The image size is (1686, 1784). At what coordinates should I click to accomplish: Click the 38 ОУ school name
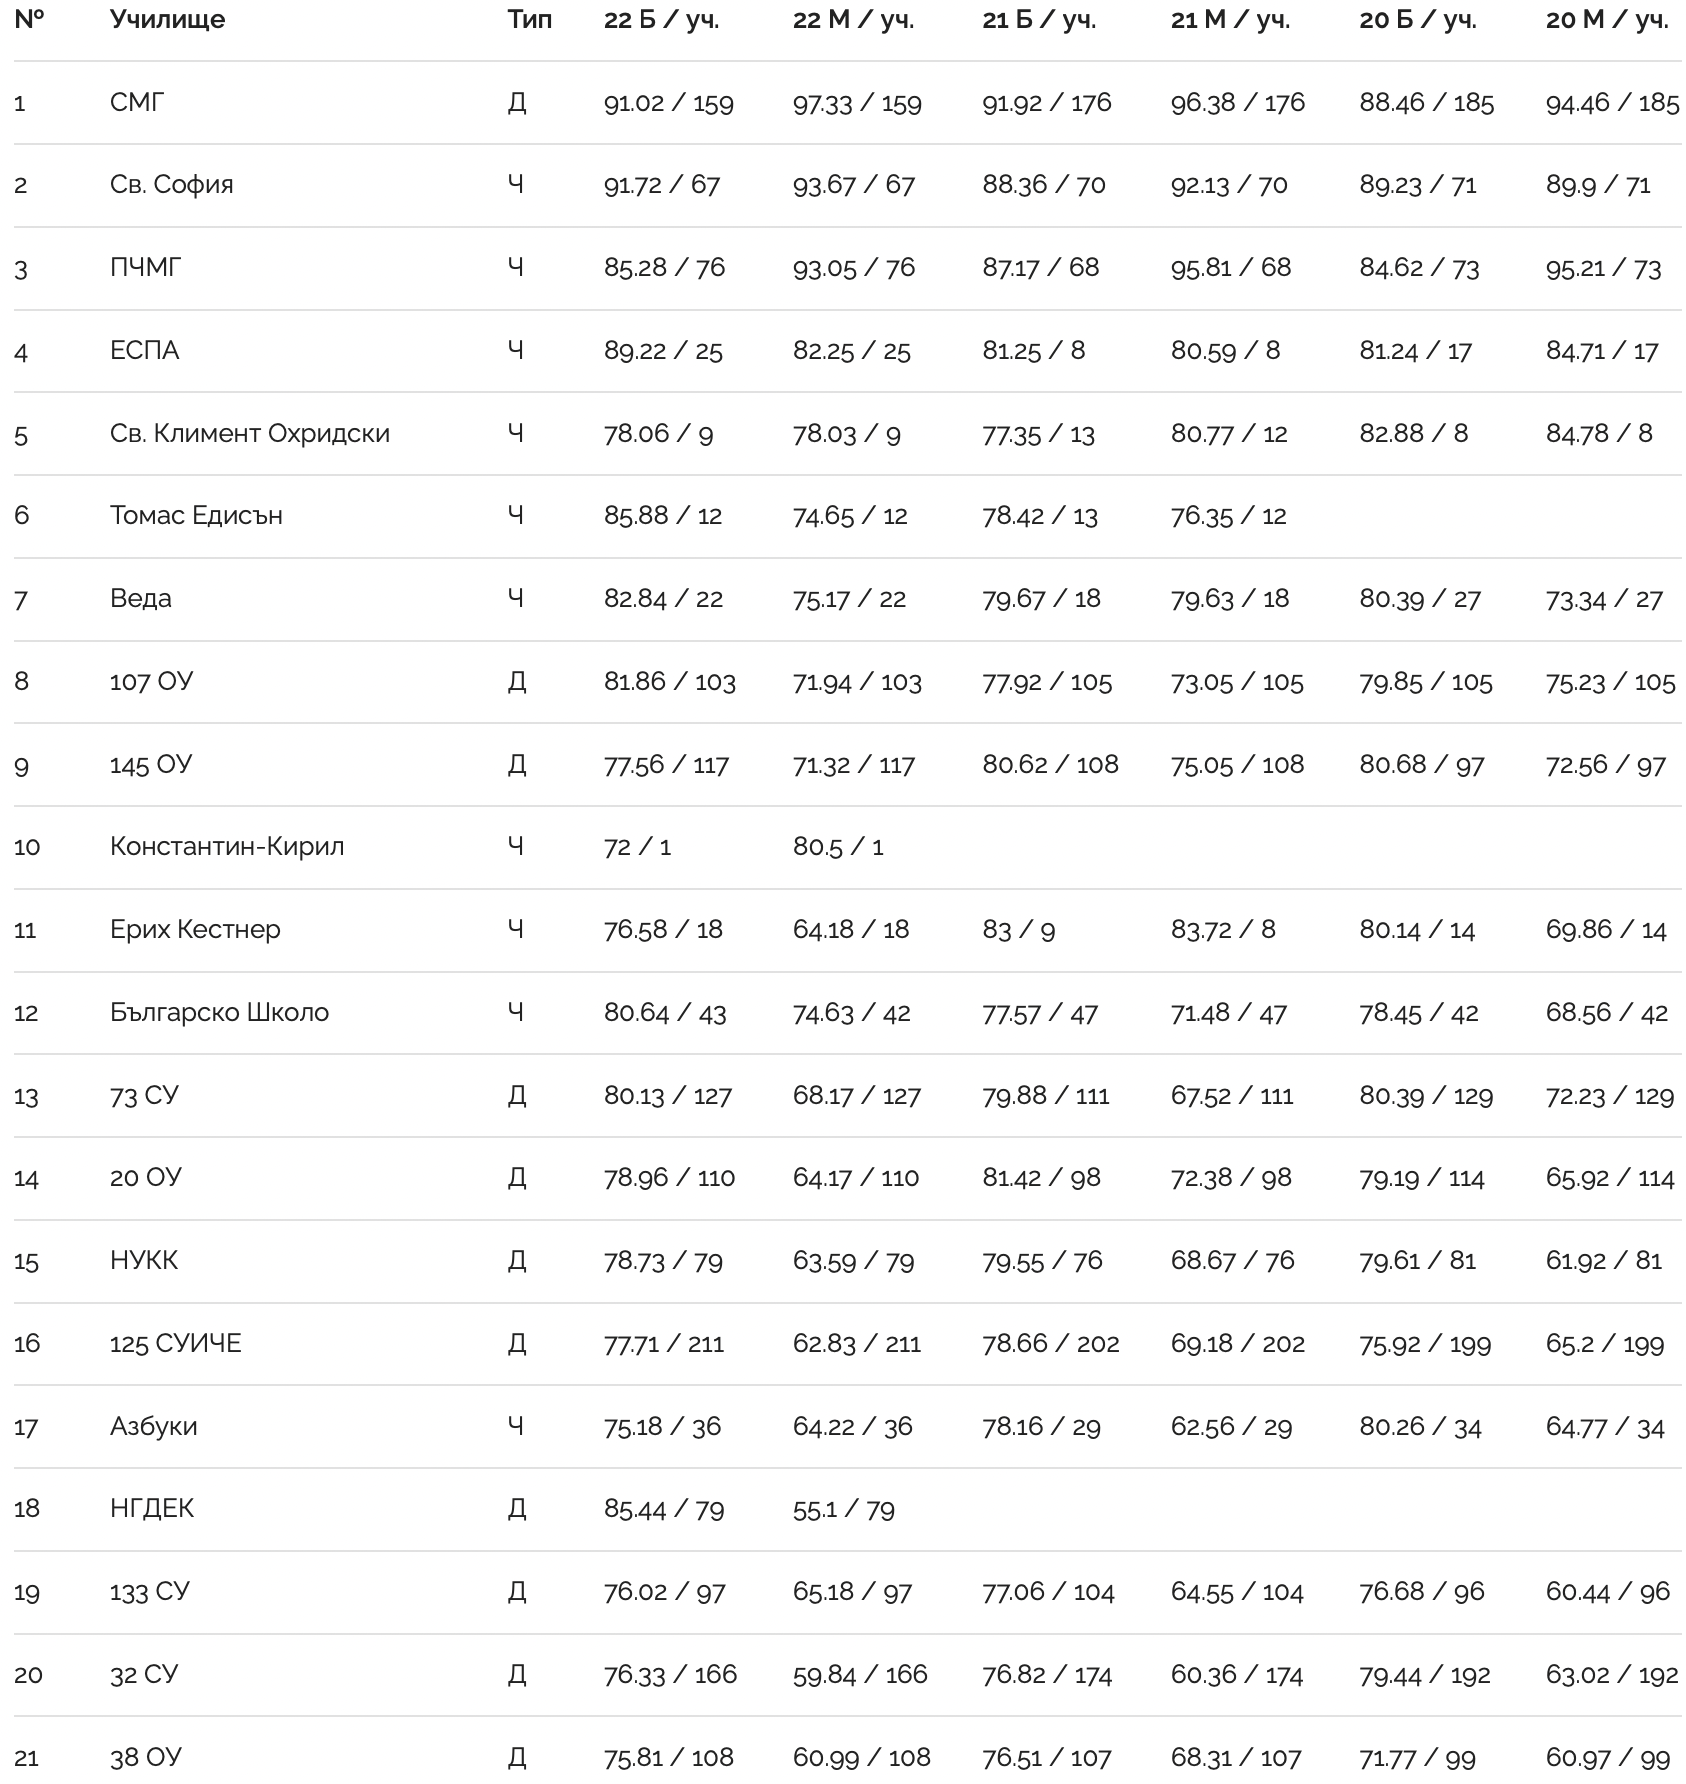[146, 1757]
